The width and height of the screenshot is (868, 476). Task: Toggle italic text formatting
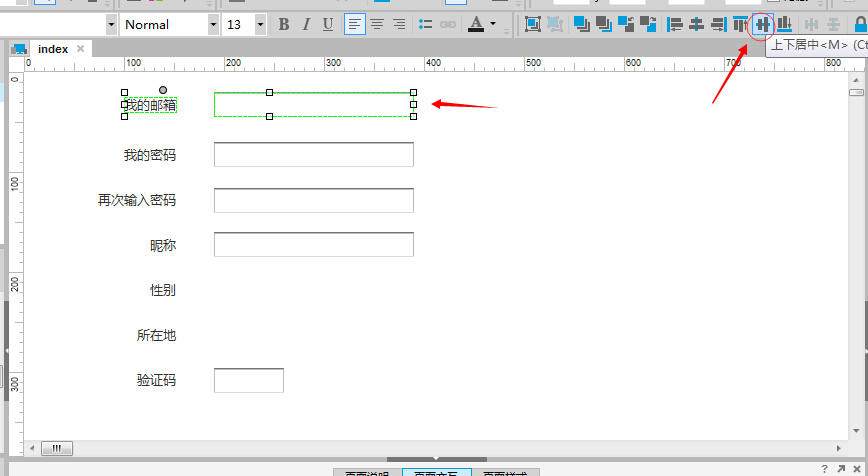[306, 24]
